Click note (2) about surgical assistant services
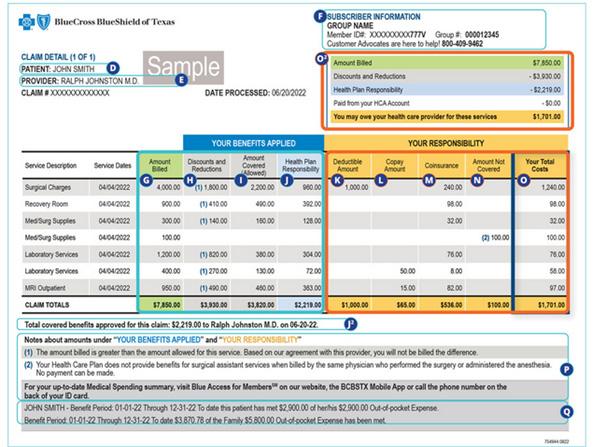This screenshot has width=606, height=447. [x=288, y=369]
